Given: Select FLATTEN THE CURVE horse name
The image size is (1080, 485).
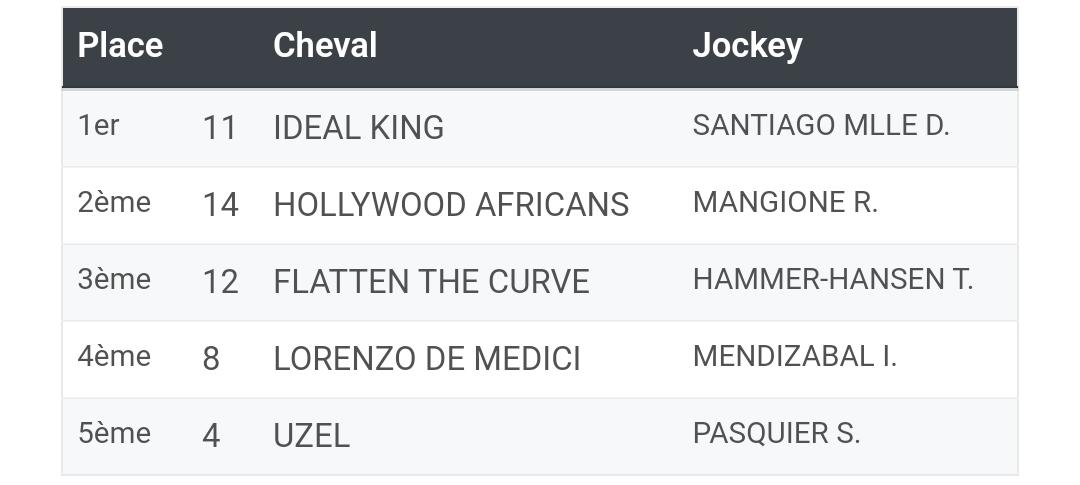Looking at the screenshot, I should coord(431,282).
